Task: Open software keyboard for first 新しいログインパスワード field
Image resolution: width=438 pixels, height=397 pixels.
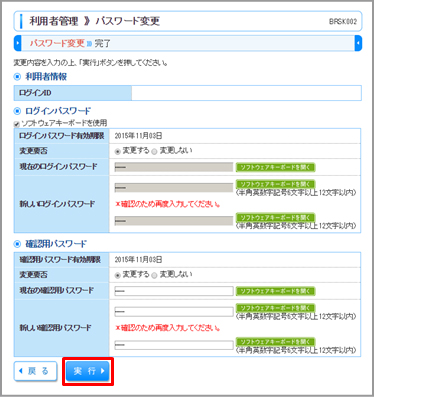Action: [x=275, y=184]
